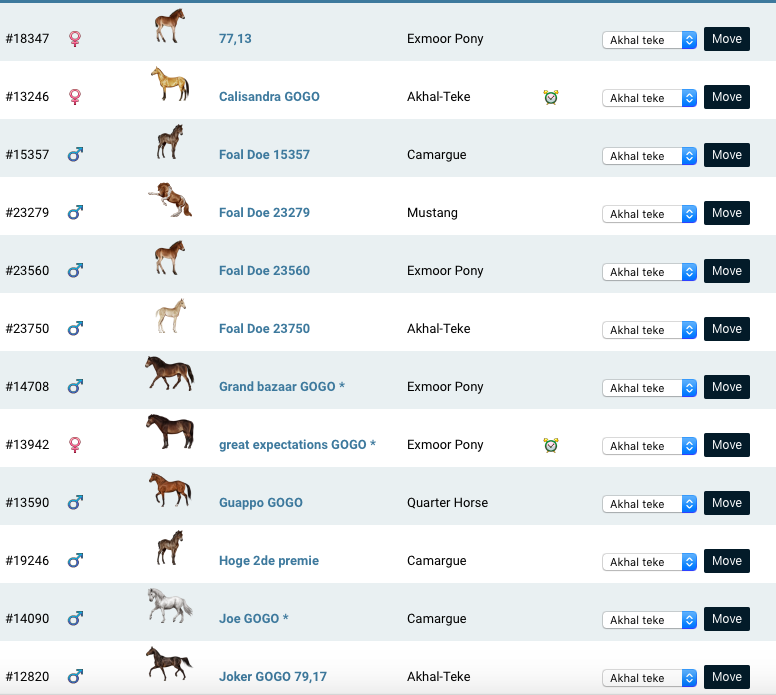Click the alarm clock icon for great expectations GOGO

550,445
